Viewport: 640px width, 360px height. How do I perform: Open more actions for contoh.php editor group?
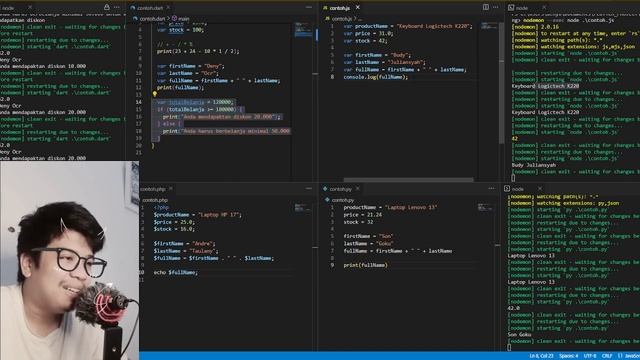click(x=309, y=188)
